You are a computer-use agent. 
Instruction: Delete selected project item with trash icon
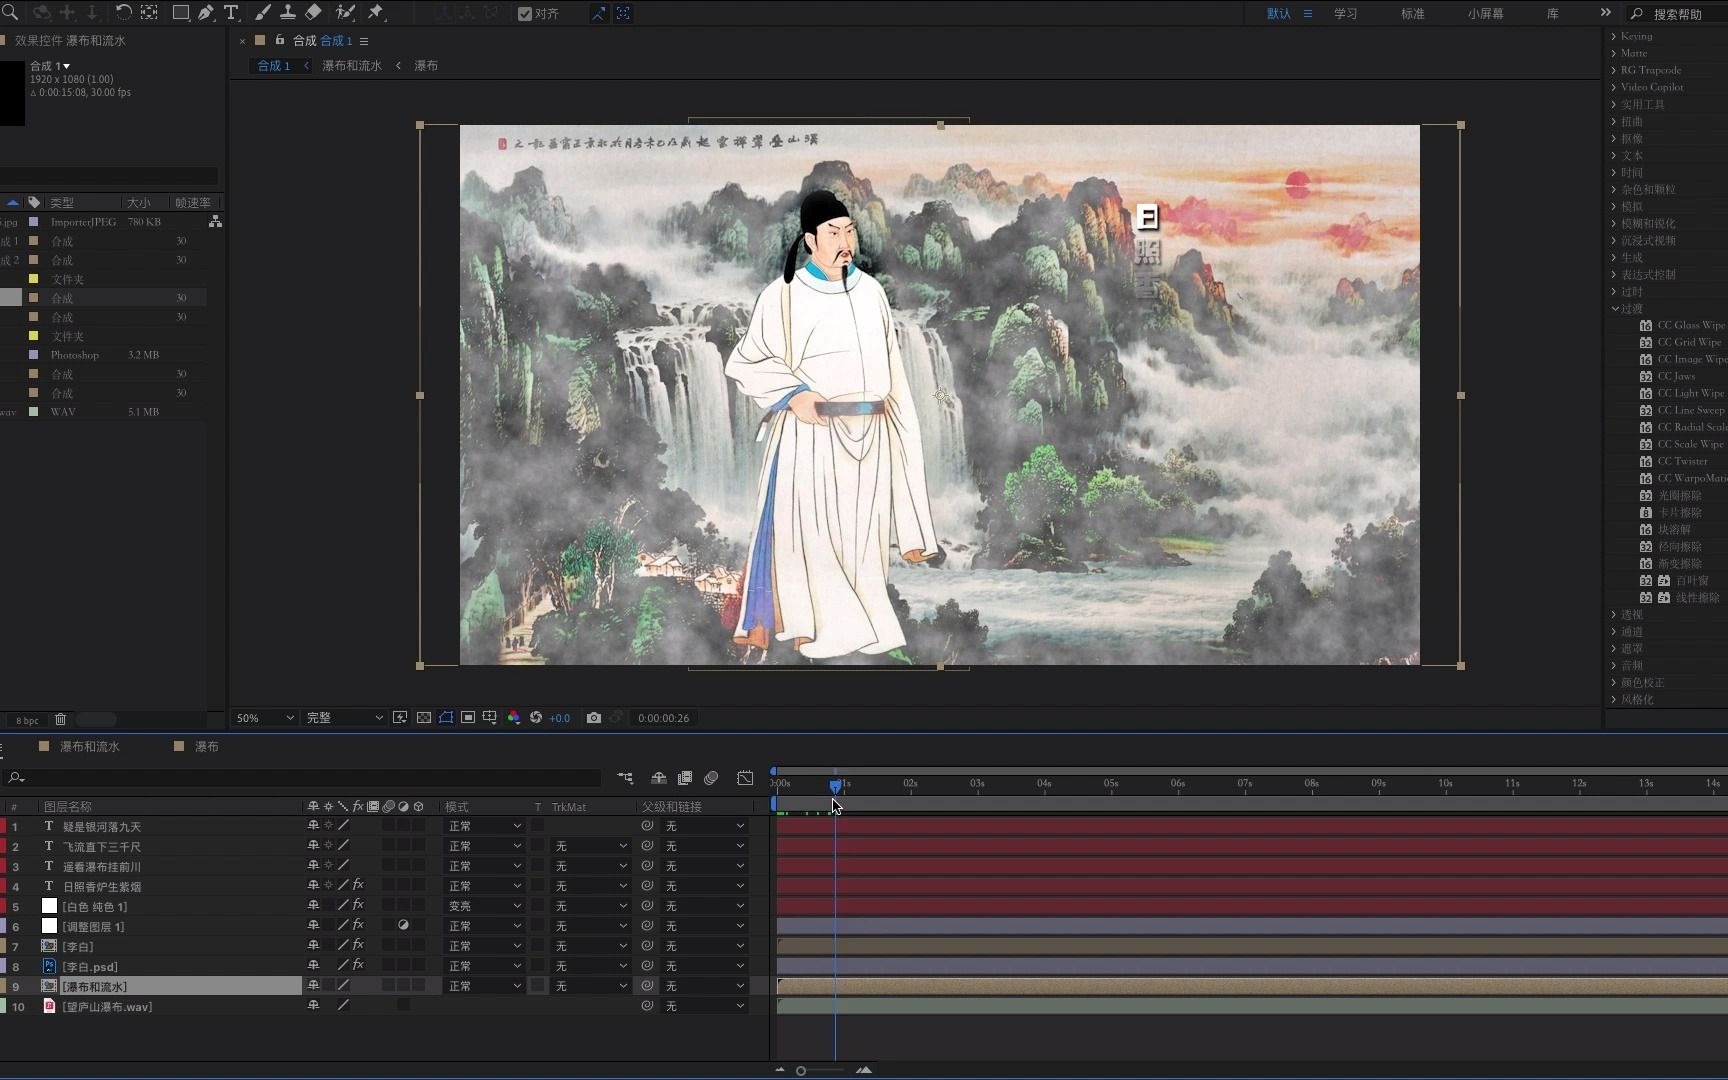pos(60,720)
